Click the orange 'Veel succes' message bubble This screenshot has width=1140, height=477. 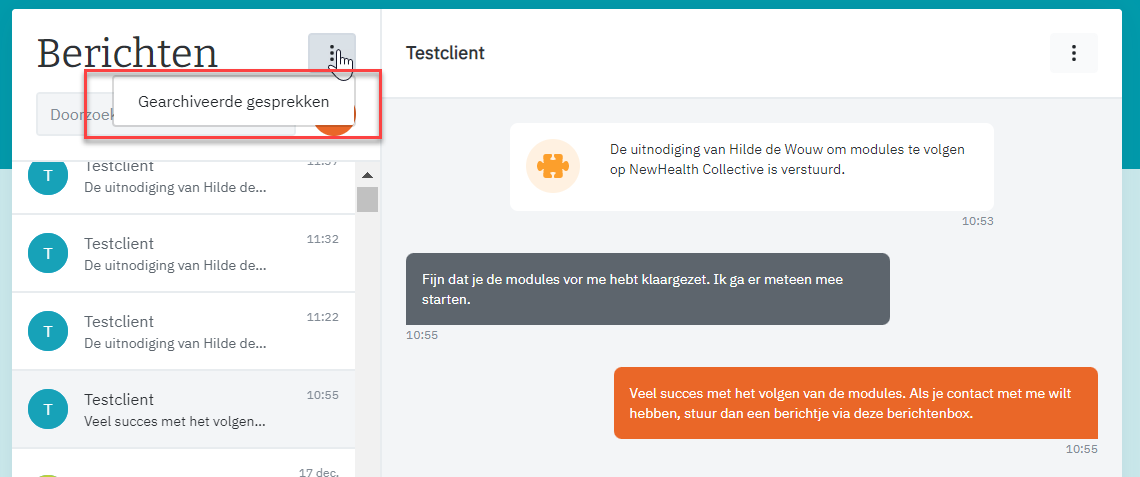[x=856, y=403]
